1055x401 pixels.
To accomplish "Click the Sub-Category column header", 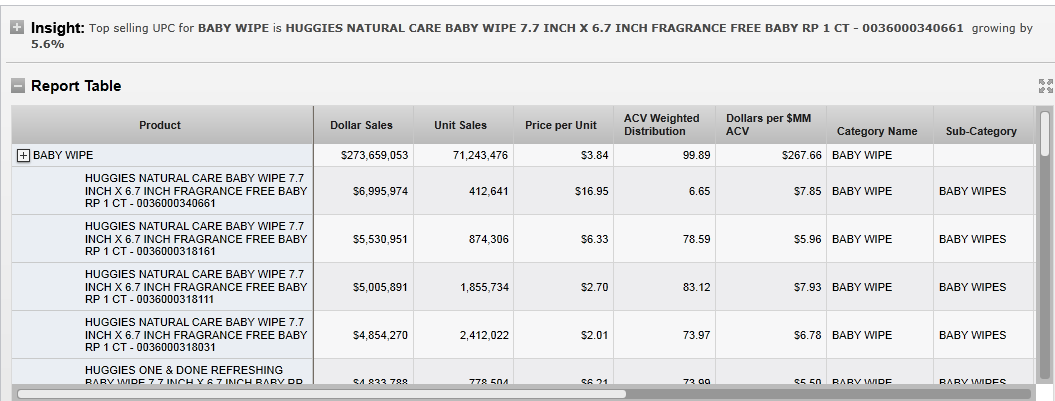I will [981, 131].
